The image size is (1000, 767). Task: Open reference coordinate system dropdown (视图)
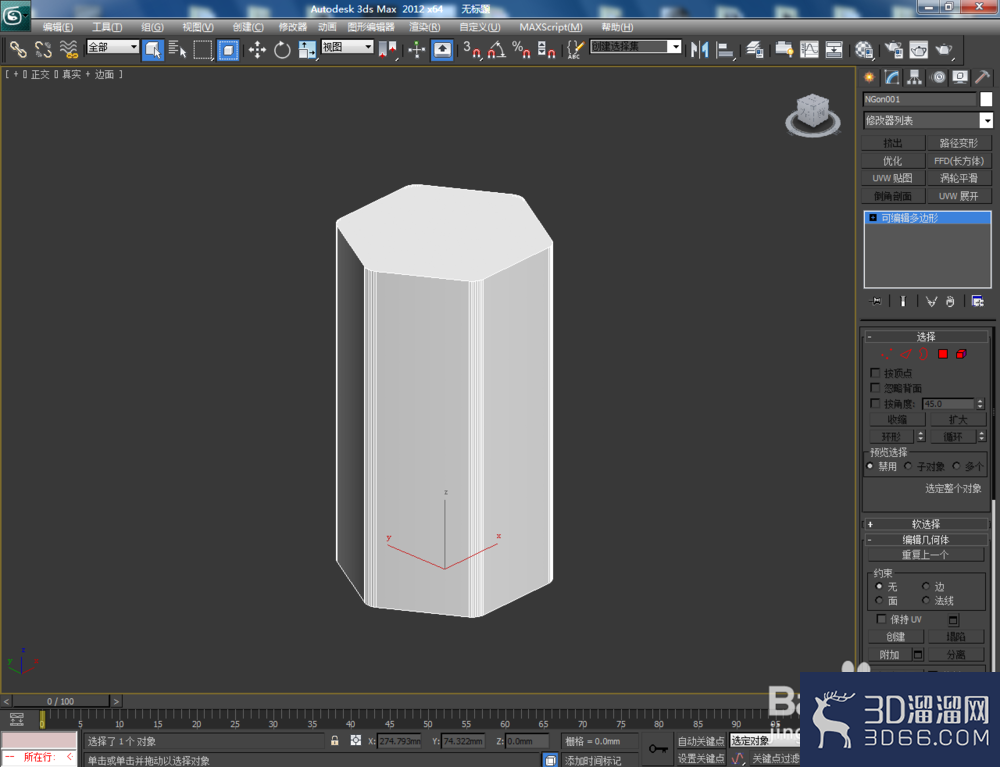click(x=347, y=47)
